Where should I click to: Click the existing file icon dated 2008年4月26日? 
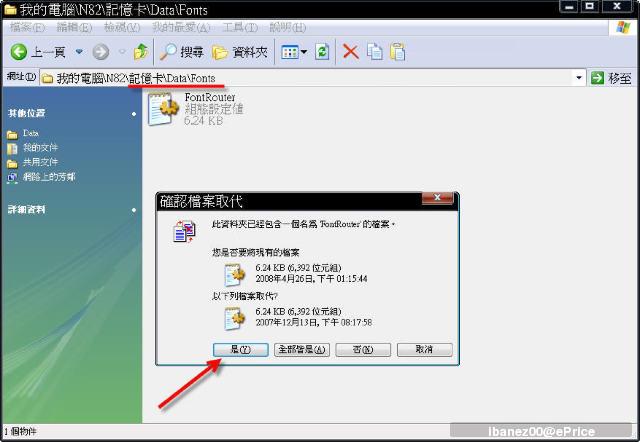[x=234, y=274]
